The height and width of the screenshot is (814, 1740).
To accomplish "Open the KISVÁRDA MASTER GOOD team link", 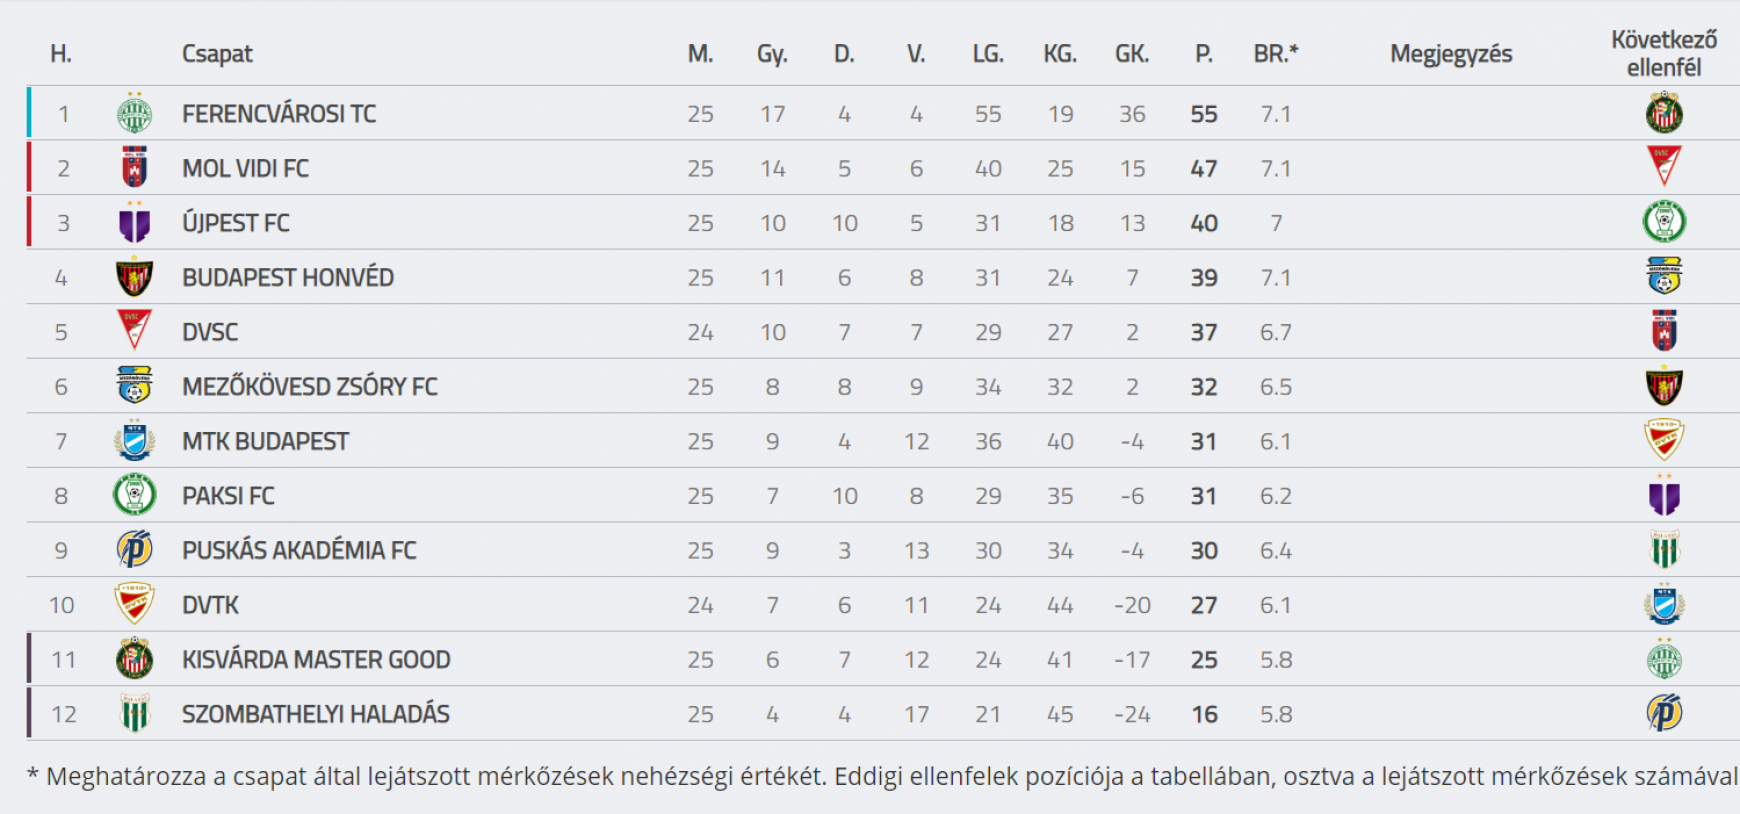I will 316,659.
